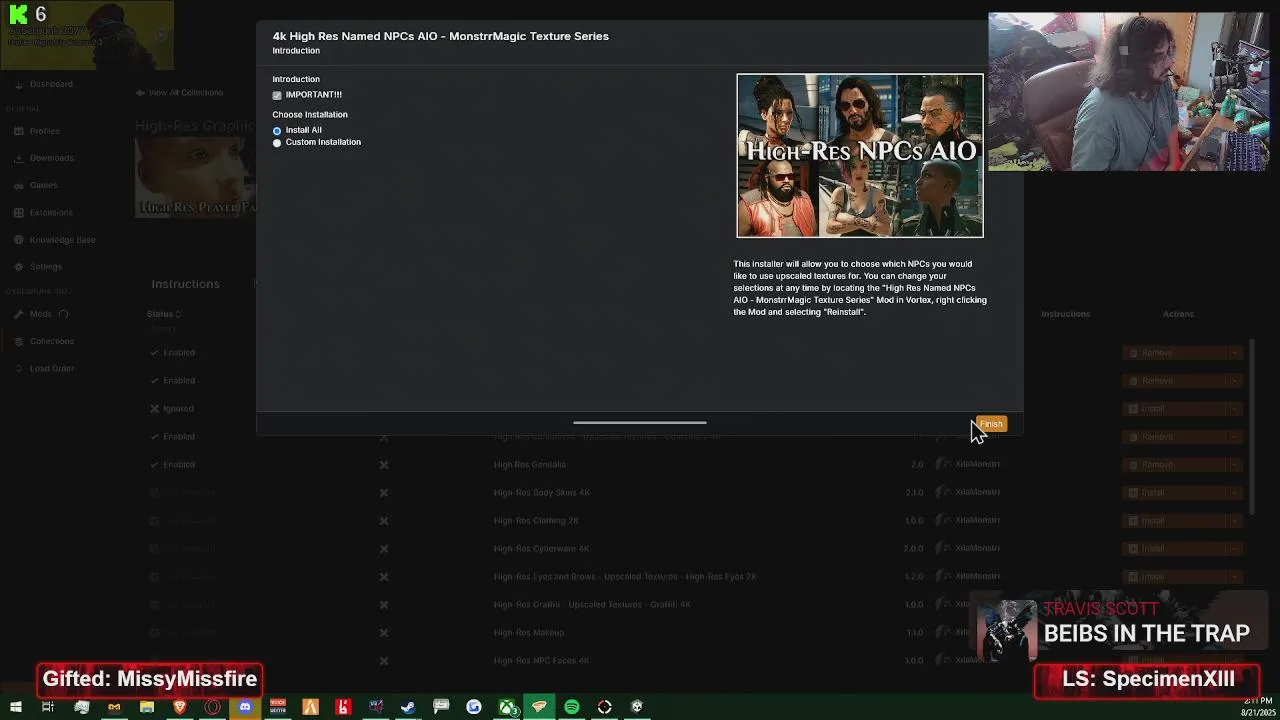
Task: Click the High-Res NPC Faces 4K row name
Action: click(x=541, y=661)
